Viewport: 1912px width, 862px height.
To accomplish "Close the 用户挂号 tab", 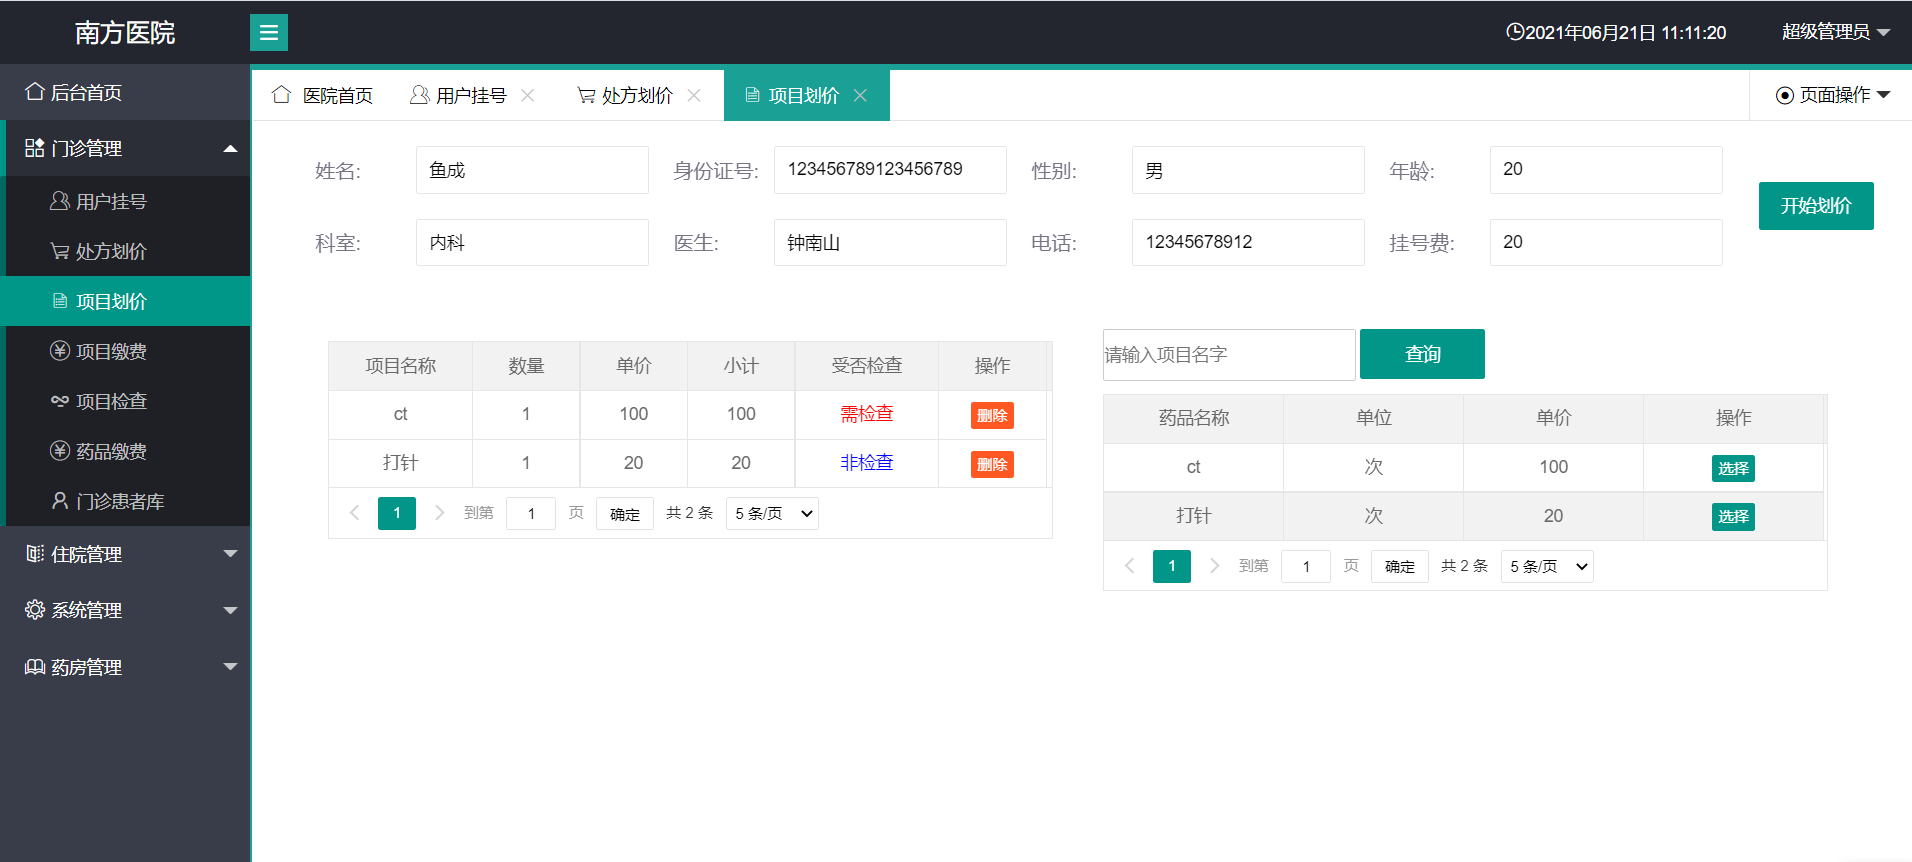I will click(528, 95).
